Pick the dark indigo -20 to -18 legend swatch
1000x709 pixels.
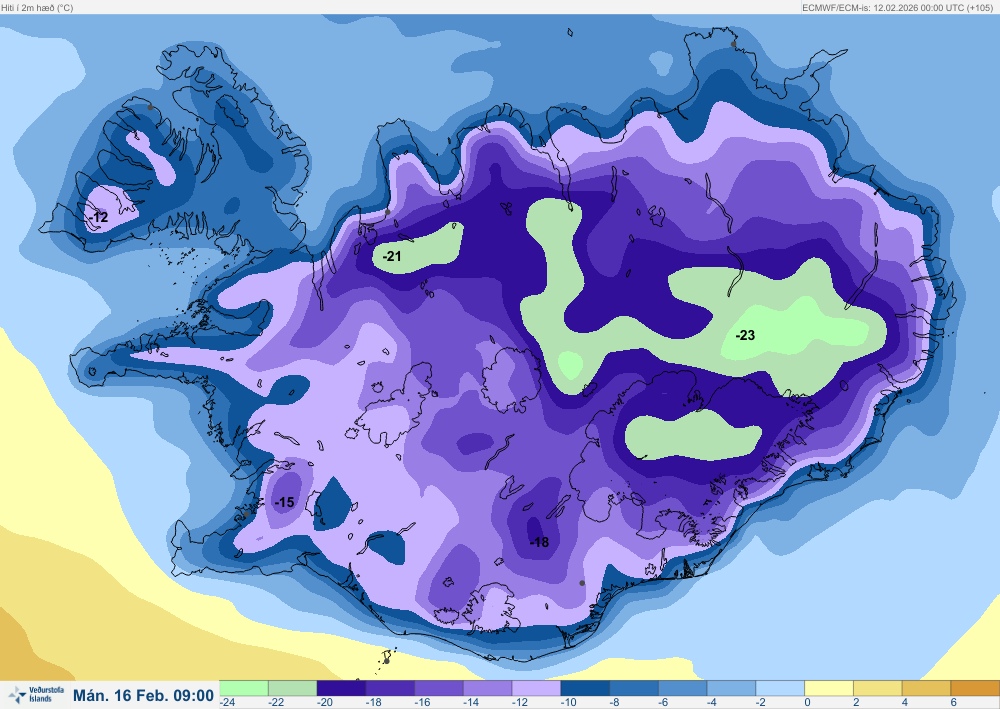coord(341,688)
